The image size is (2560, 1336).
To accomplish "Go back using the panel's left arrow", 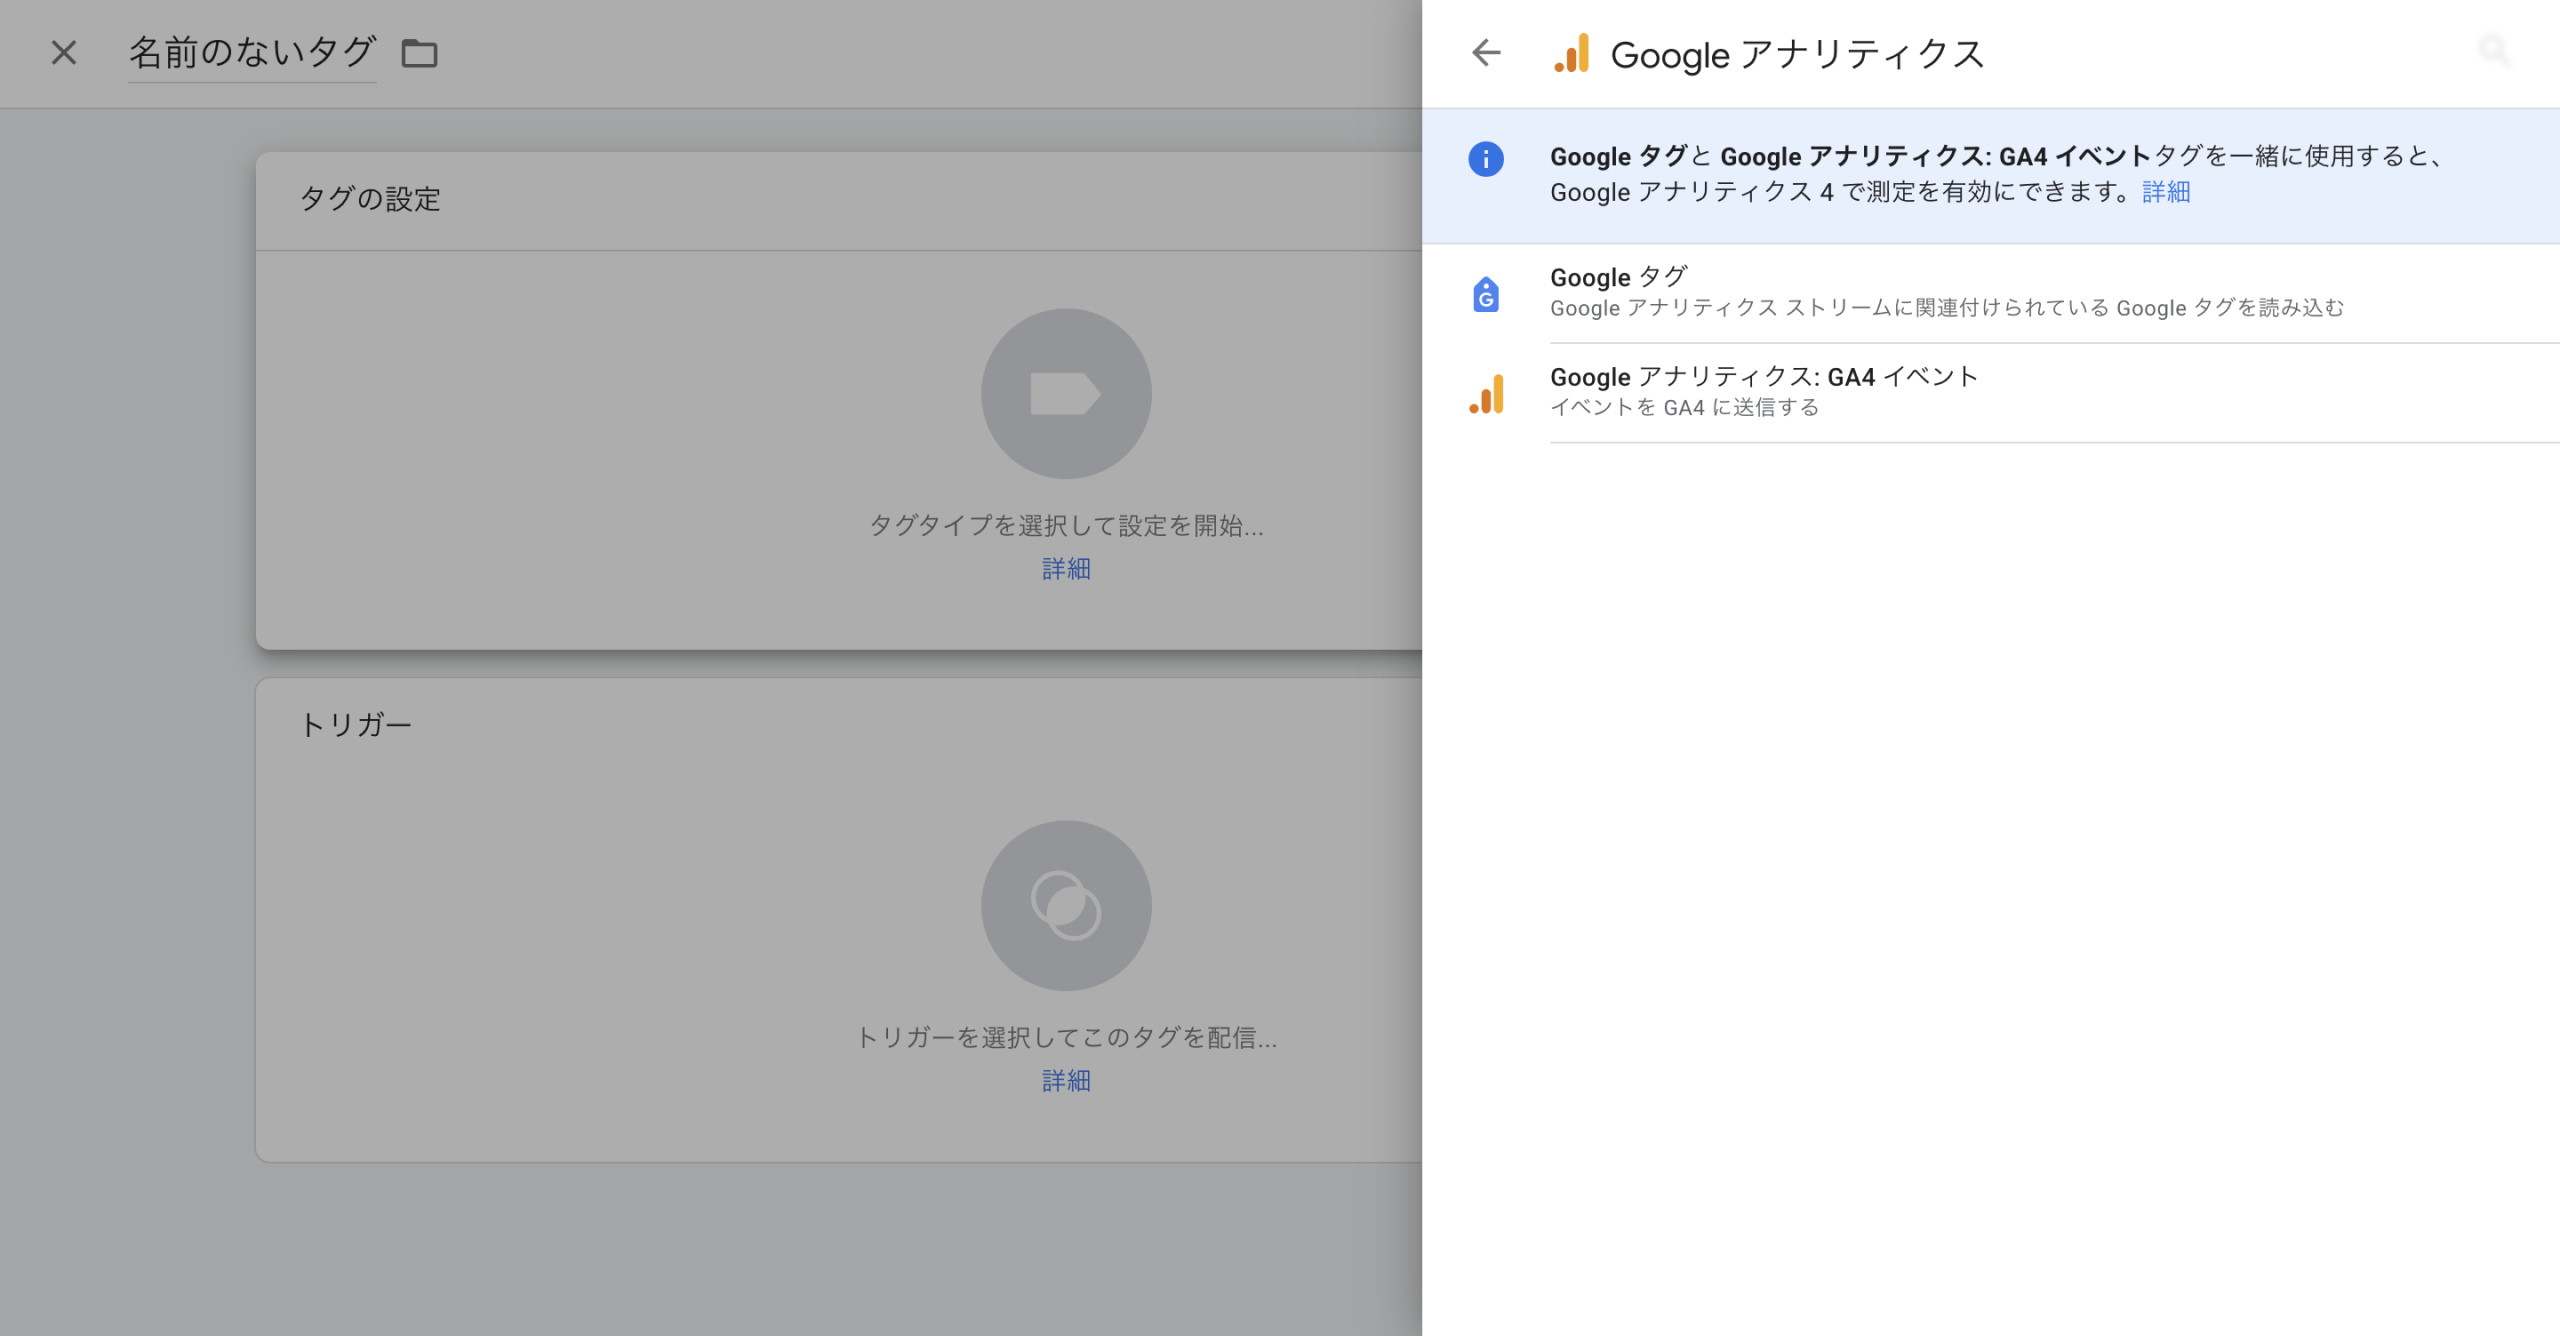I will [1487, 52].
